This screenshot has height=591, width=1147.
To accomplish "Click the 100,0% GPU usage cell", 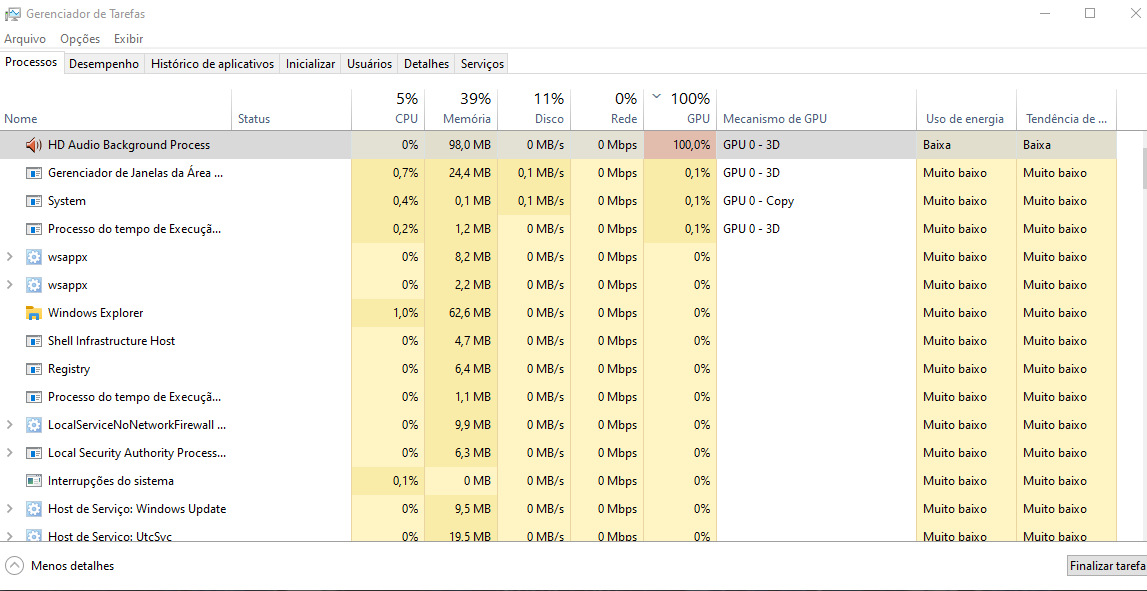I will click(x=680, y=145).
